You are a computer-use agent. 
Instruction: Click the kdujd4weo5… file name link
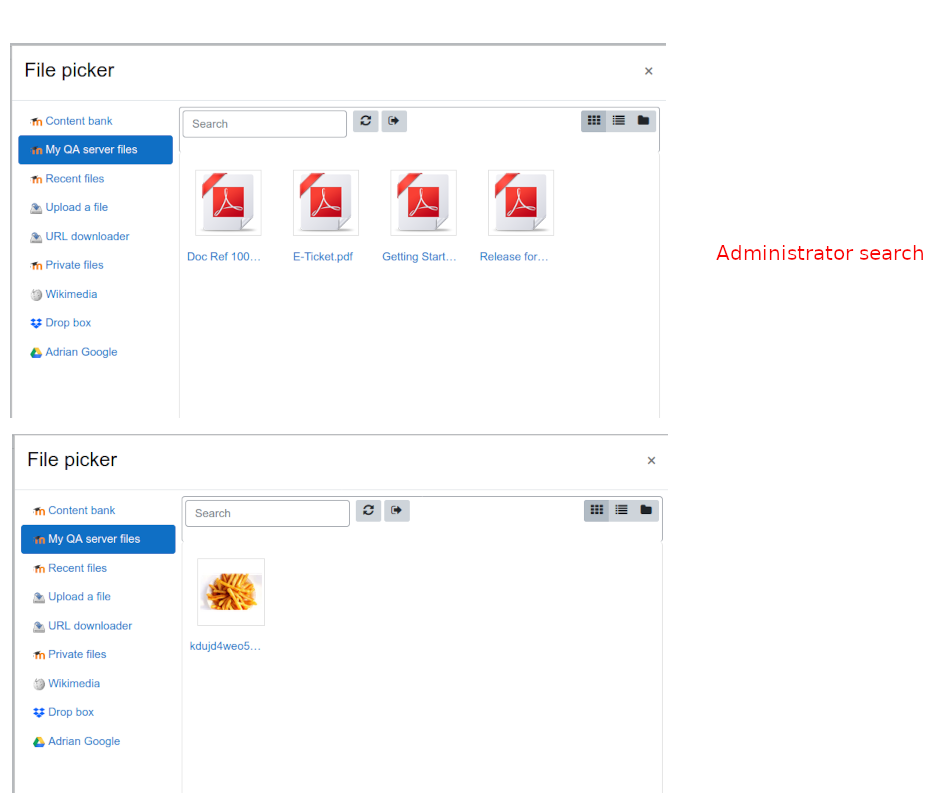coord(225,646)
